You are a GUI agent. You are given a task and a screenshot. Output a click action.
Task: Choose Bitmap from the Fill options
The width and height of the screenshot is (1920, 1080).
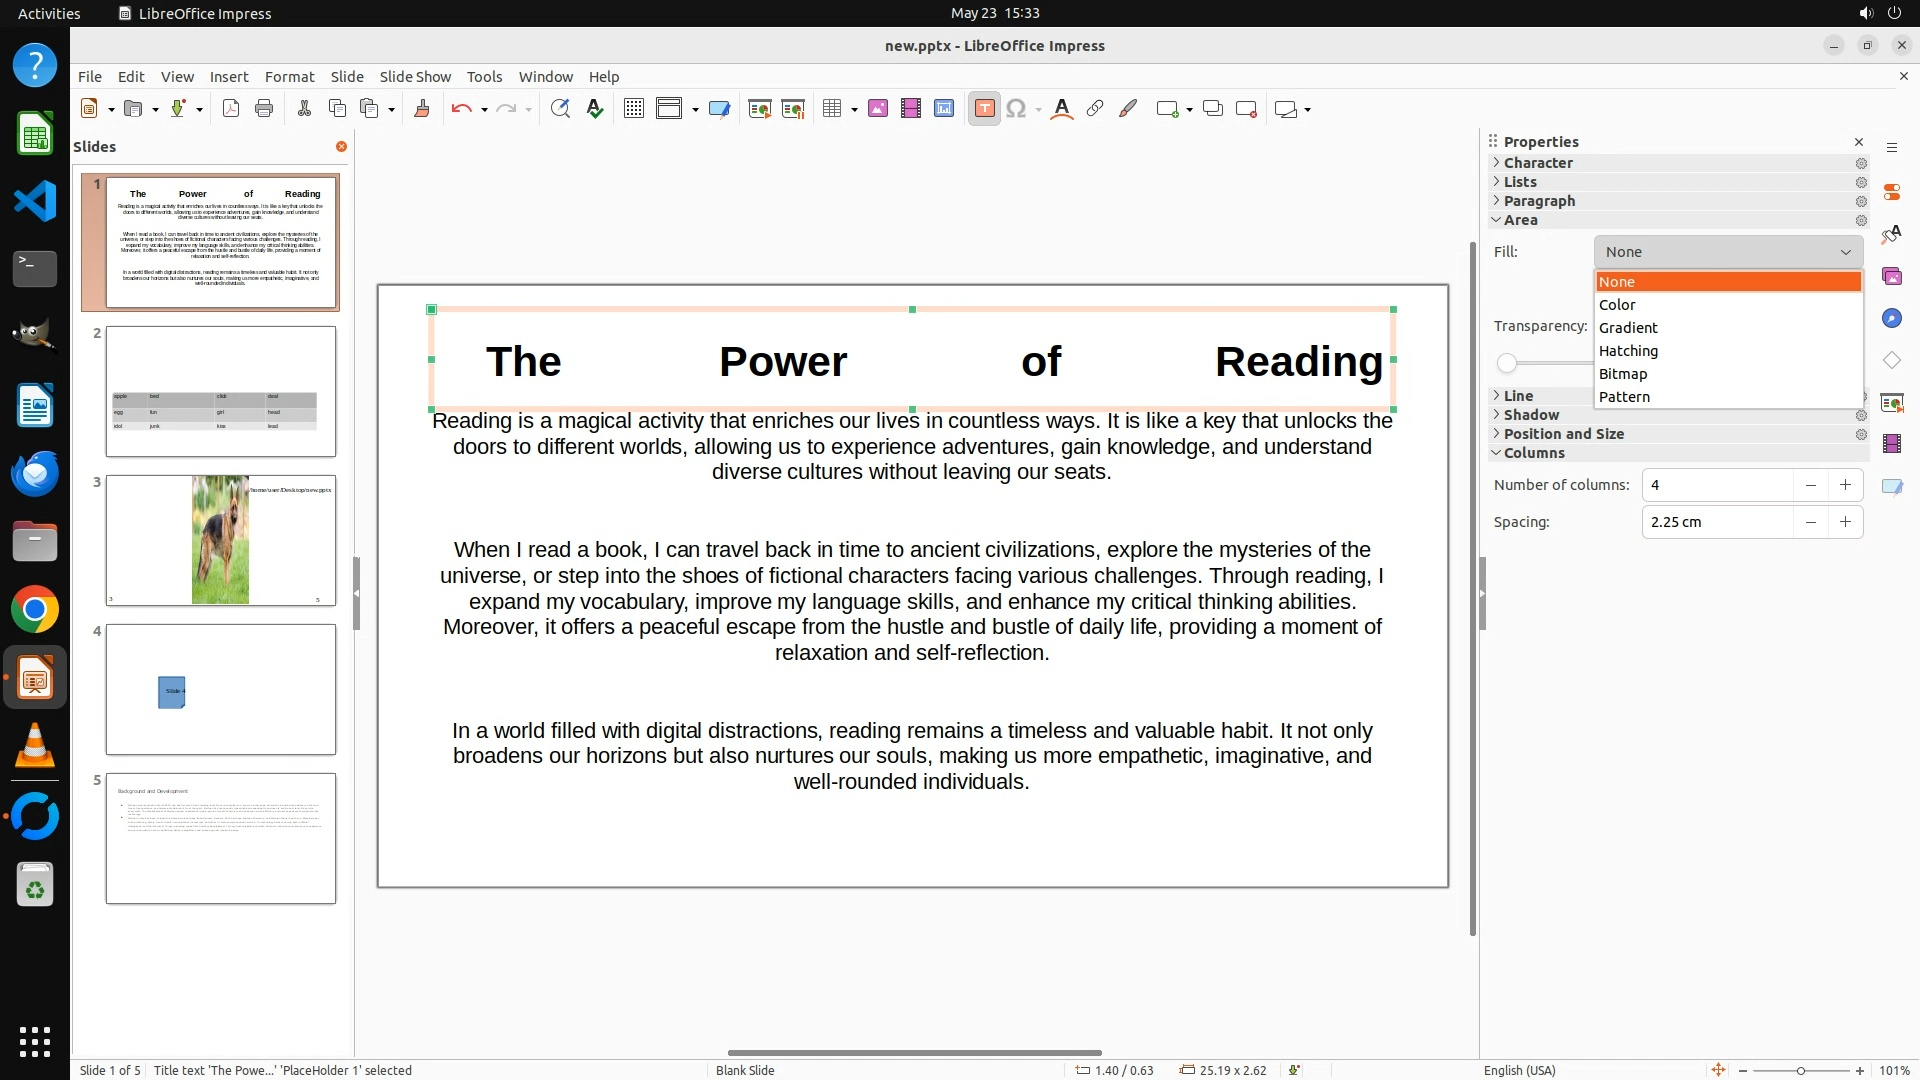point(1623,374)
